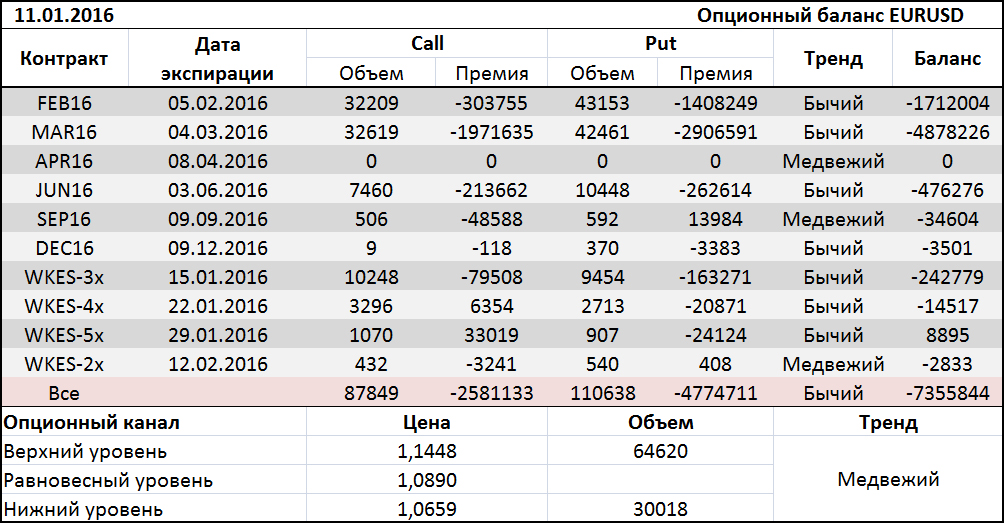Select JUN16 call volume 7460
Screen dimensions: 1004x523
371,190
